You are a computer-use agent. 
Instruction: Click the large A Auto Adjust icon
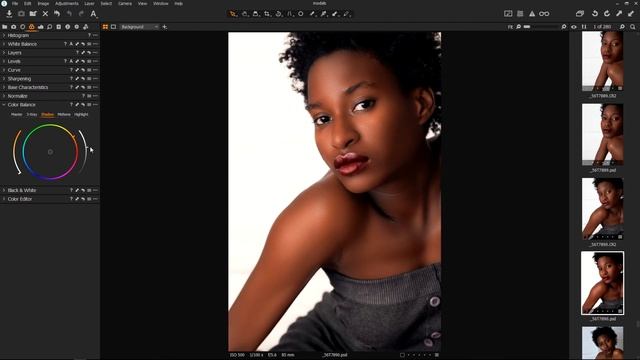tap(93, 14)
